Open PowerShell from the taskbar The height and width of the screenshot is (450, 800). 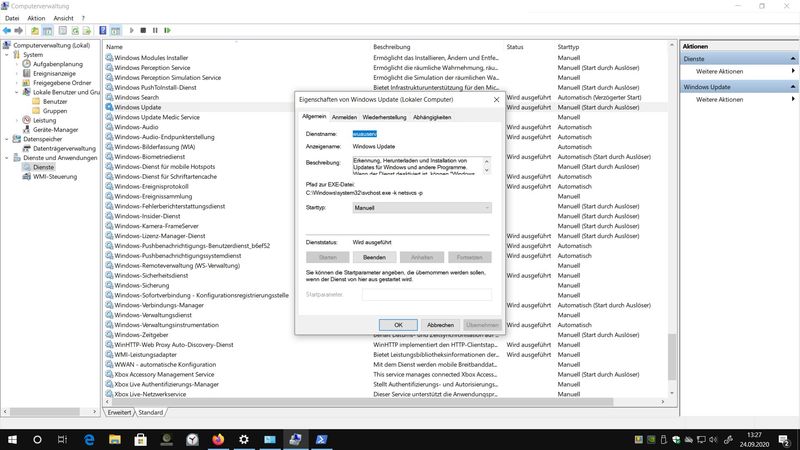321,439
